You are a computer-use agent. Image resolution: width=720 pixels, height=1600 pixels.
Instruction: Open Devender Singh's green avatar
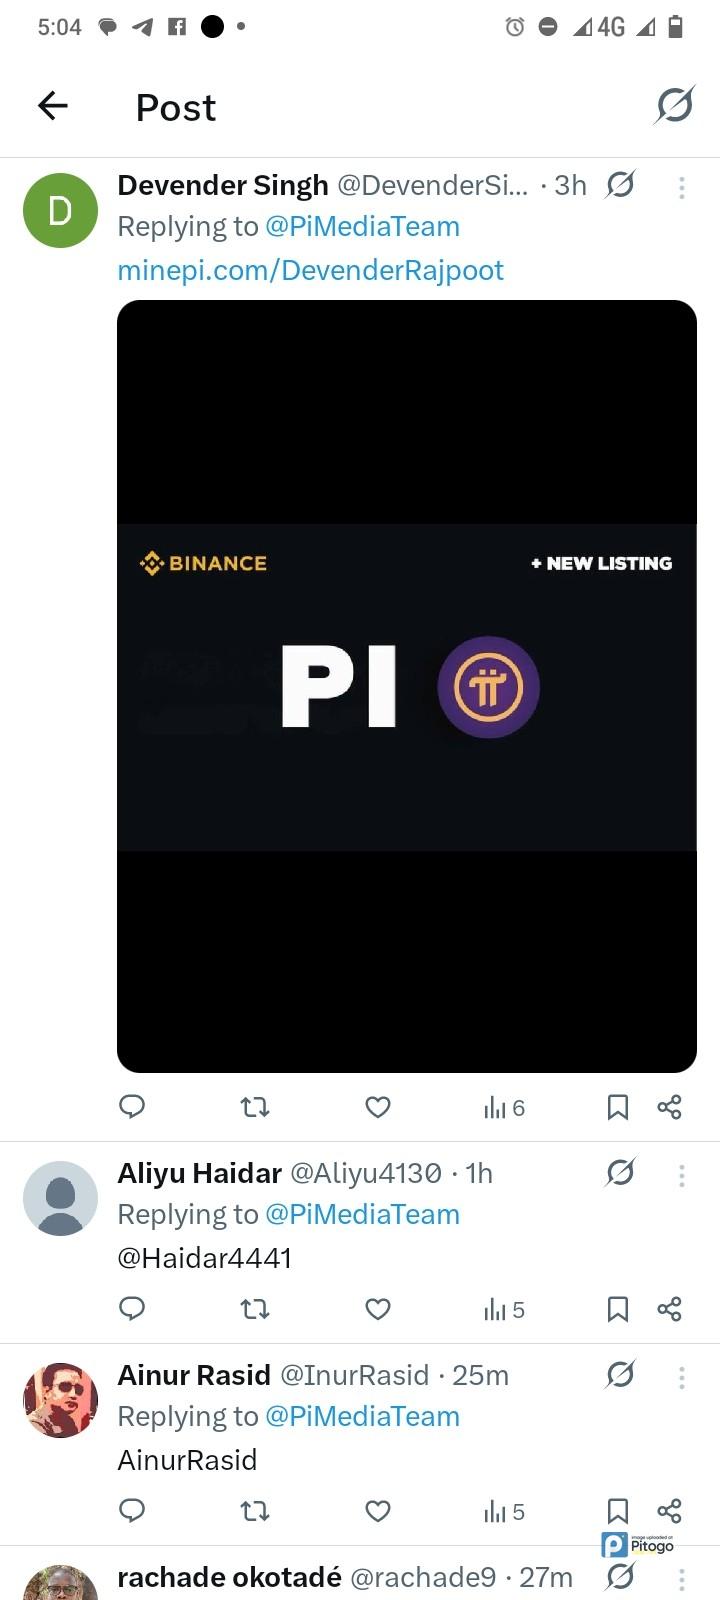(x=60, y=210)
